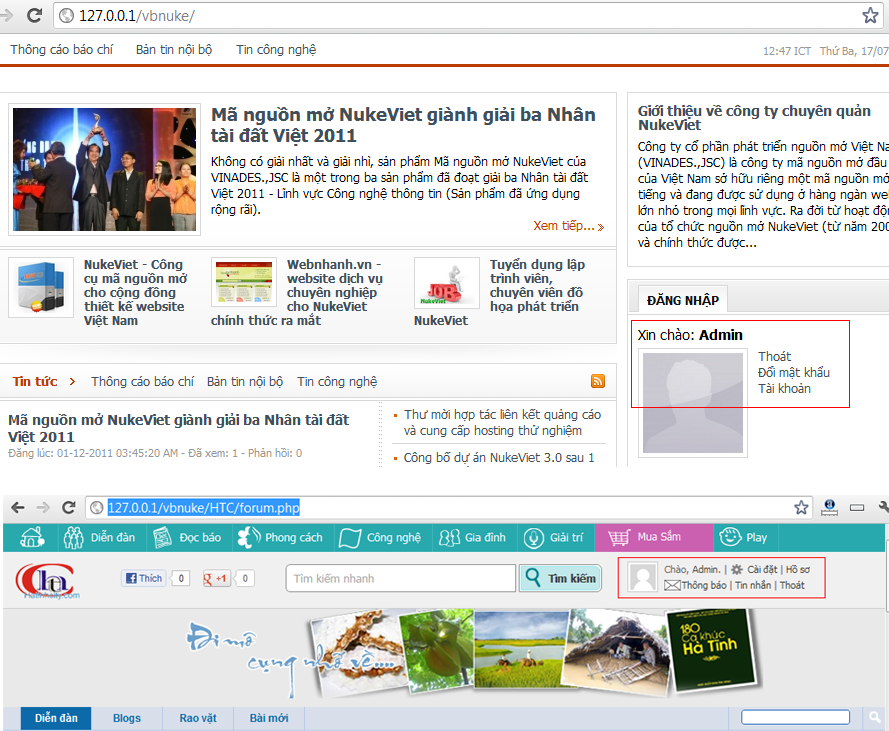The height and width of the screenshot is (731, 889).
Task: Reload the forum.php browser page
Action: 69,507
